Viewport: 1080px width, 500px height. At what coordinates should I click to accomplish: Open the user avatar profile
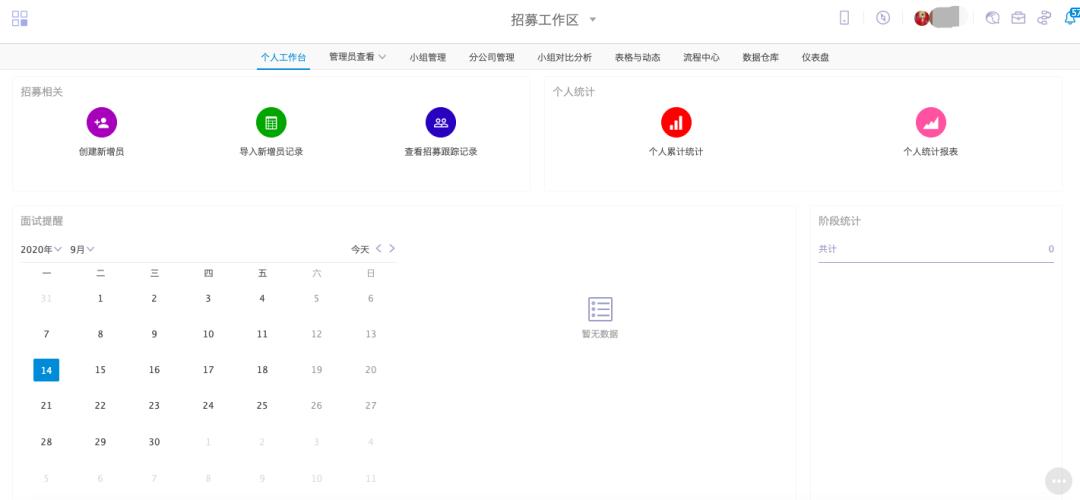[x=922, y=19]
